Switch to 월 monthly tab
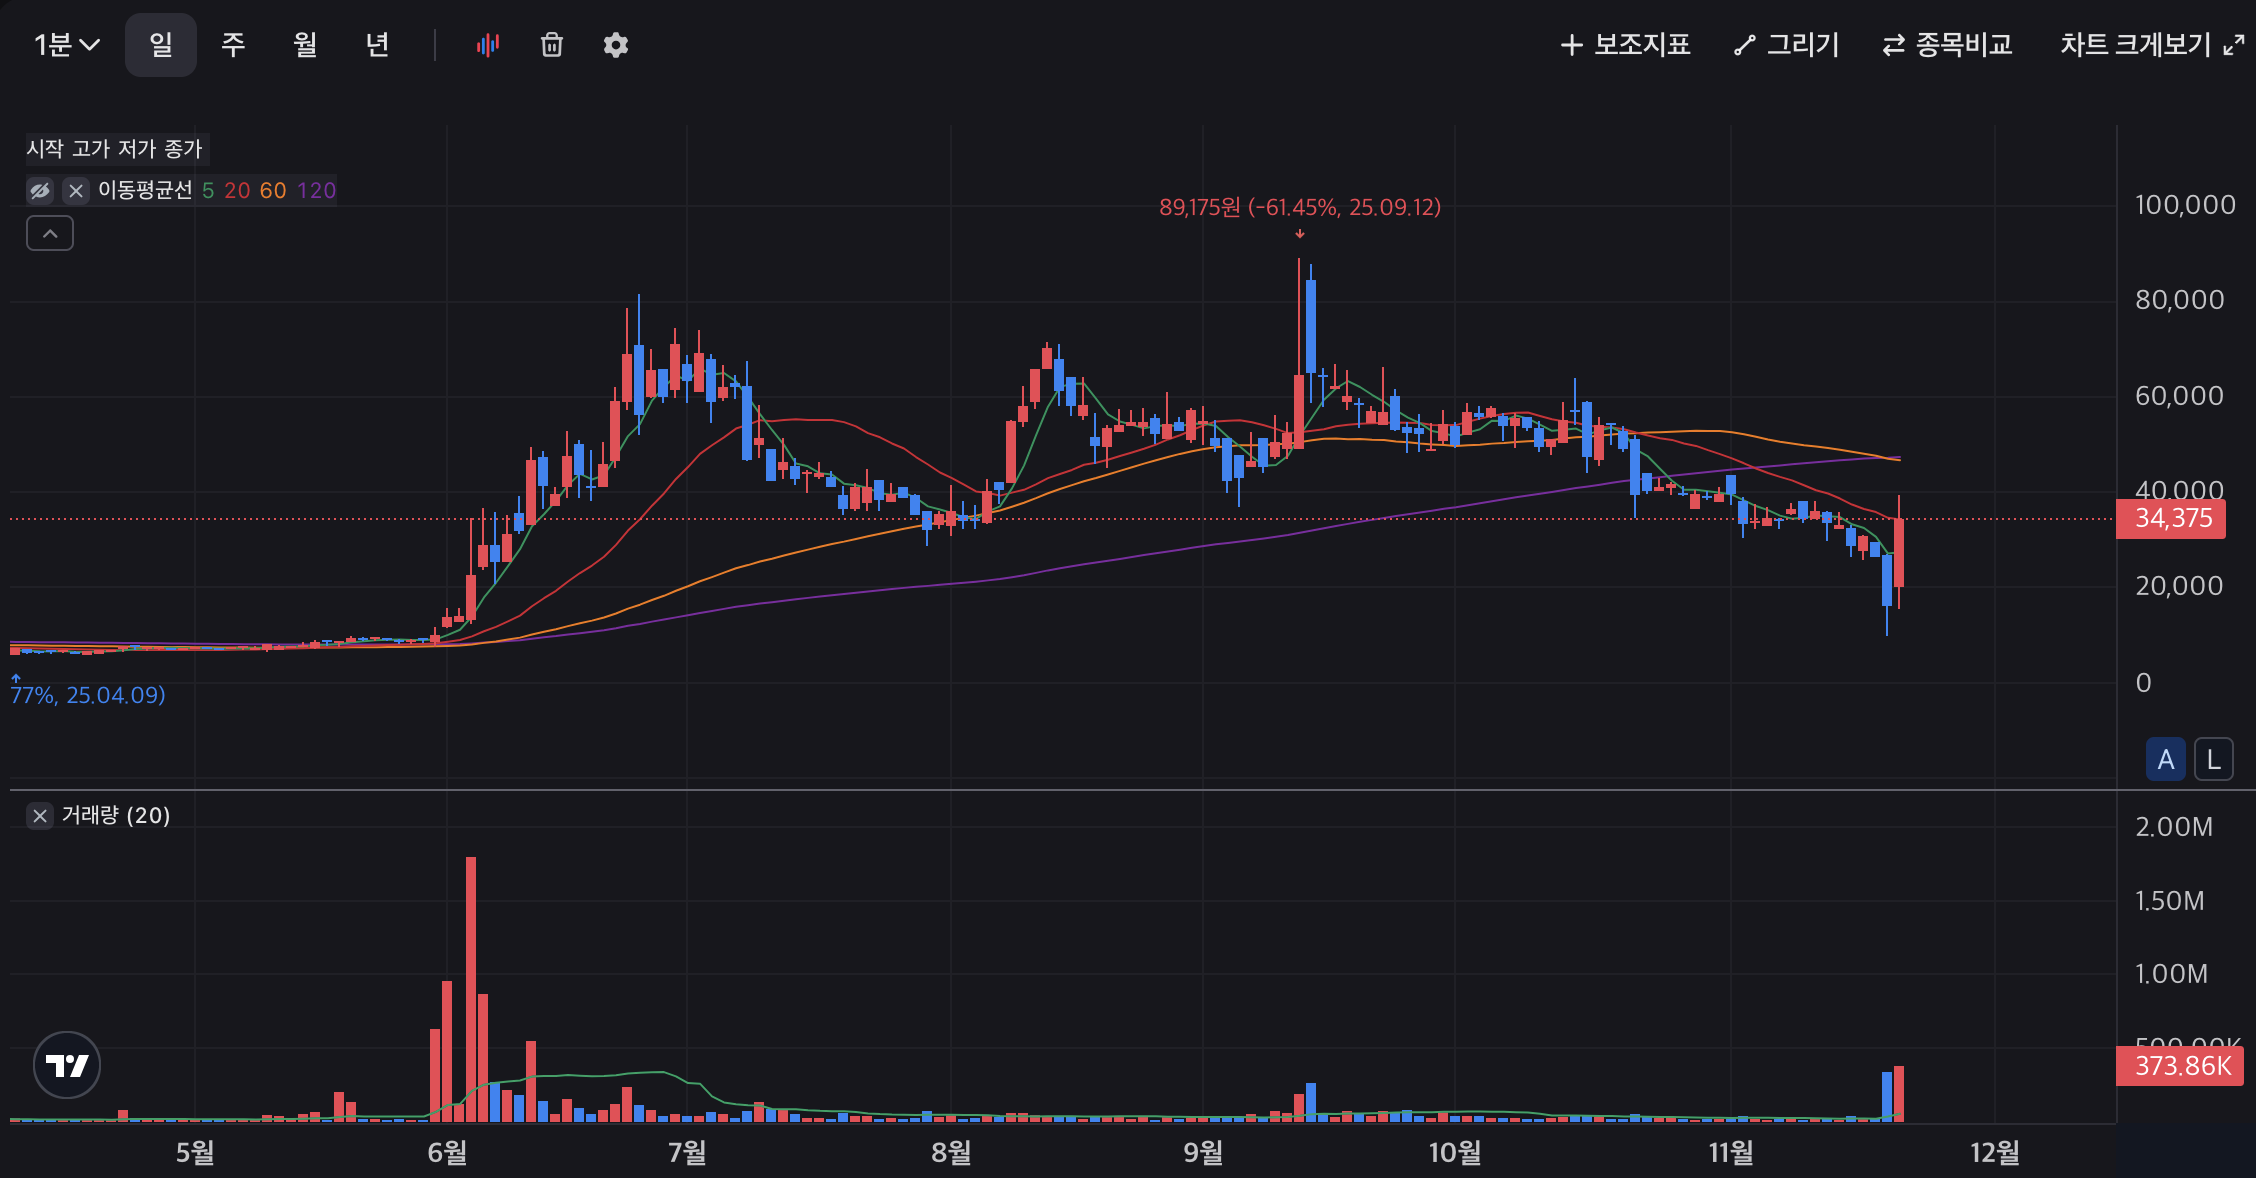The height and width of the screenshot is (1178, 2256). pyautogui.click(x=305, y=45)
